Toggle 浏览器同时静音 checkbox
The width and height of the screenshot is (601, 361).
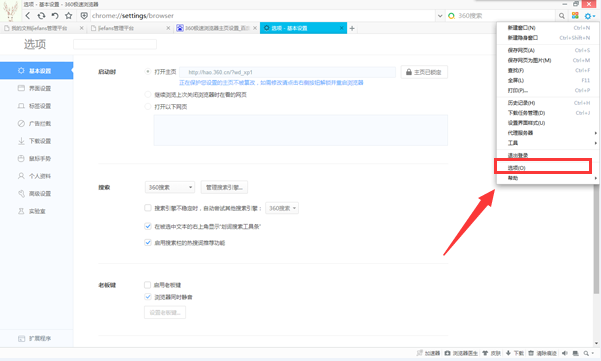pyautogui.click(x=148, y=297)
